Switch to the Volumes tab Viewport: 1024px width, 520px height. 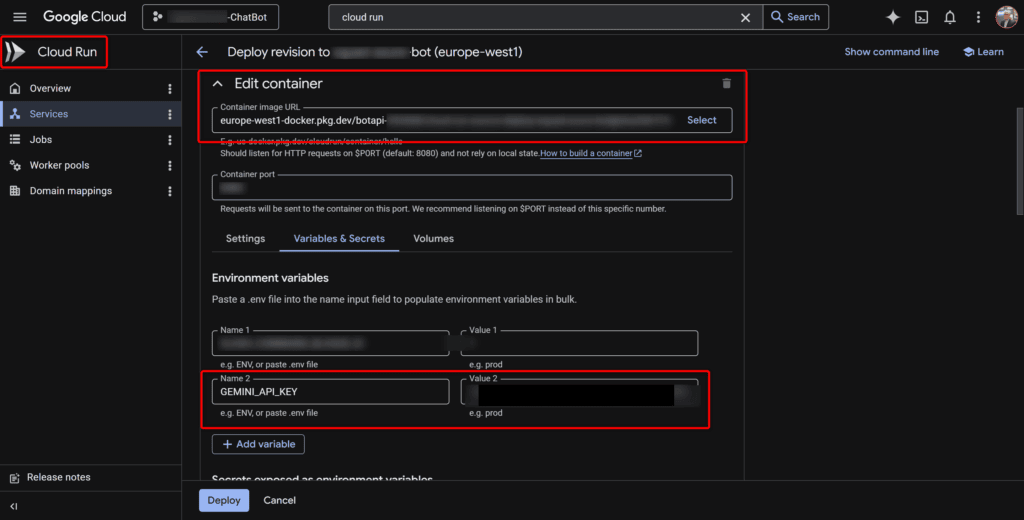point(434,238)
